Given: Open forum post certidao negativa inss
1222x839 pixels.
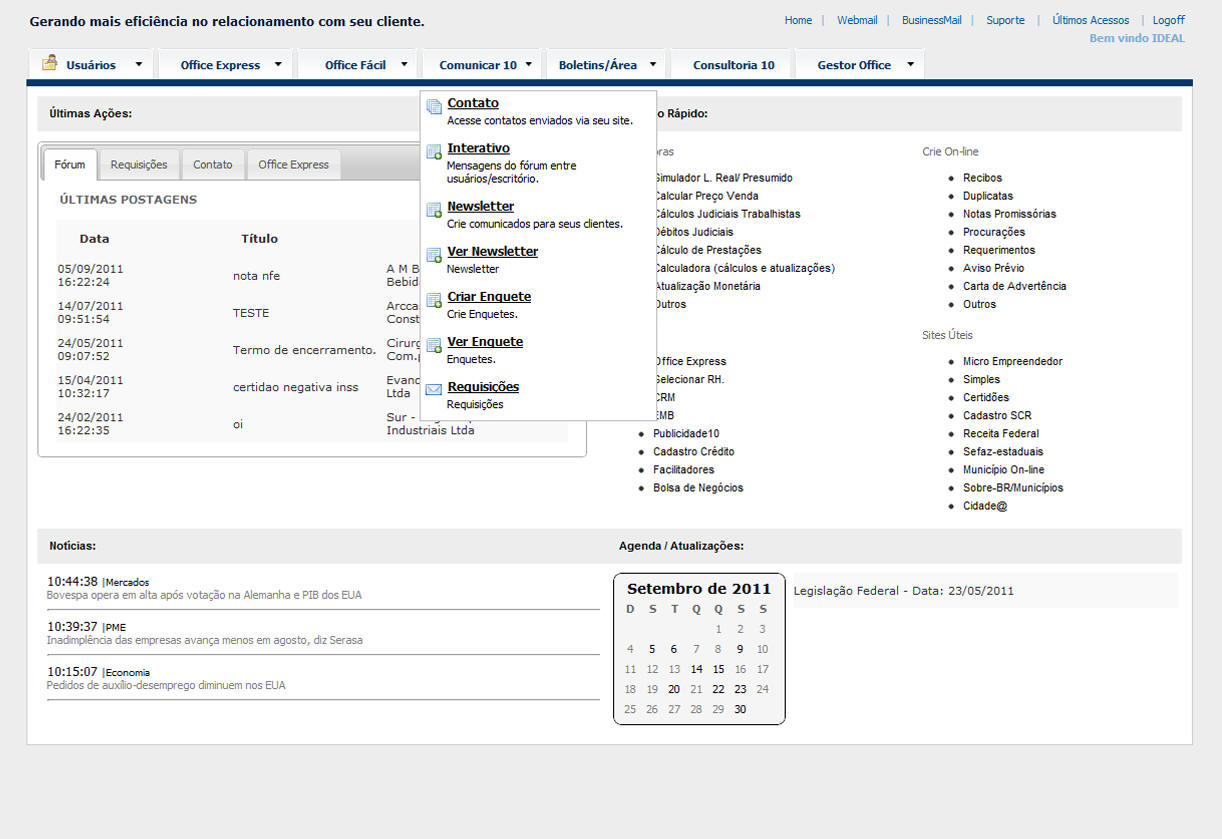Looking at the screenshot, I should 296,387.
